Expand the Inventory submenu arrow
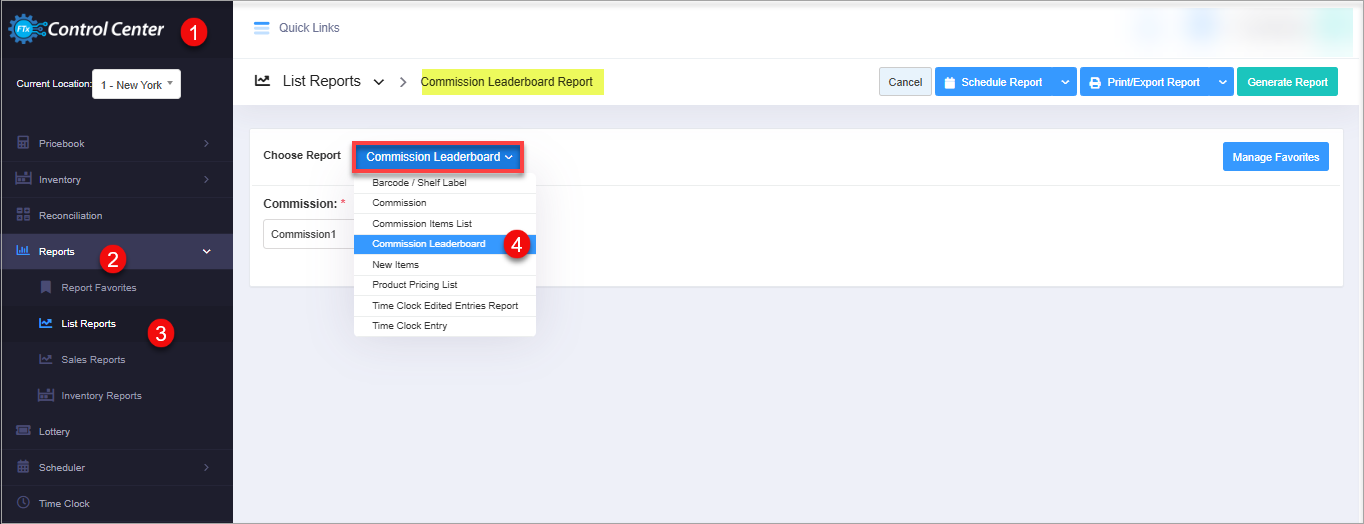The image size is (1364, 524). point(206,179)
